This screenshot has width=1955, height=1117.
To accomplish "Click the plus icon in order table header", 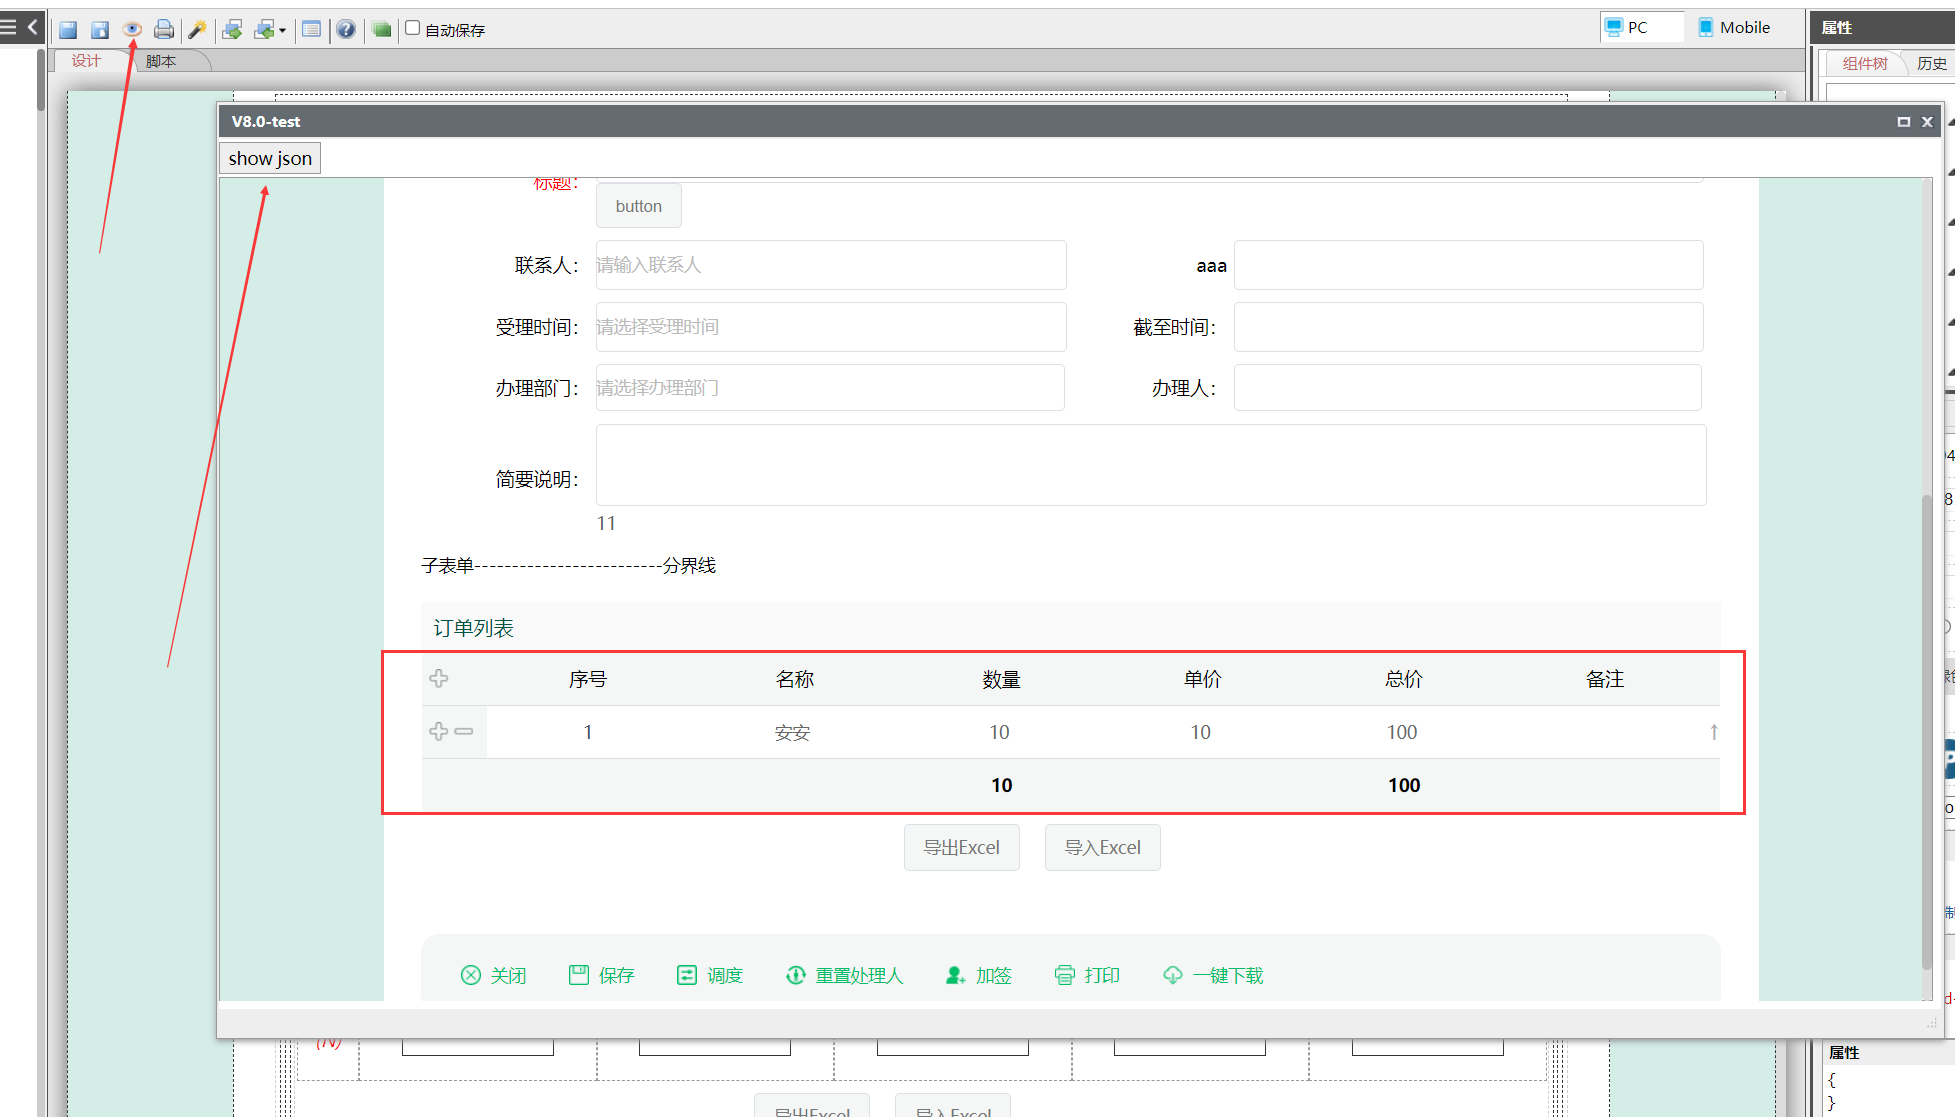I will [438, 679].
